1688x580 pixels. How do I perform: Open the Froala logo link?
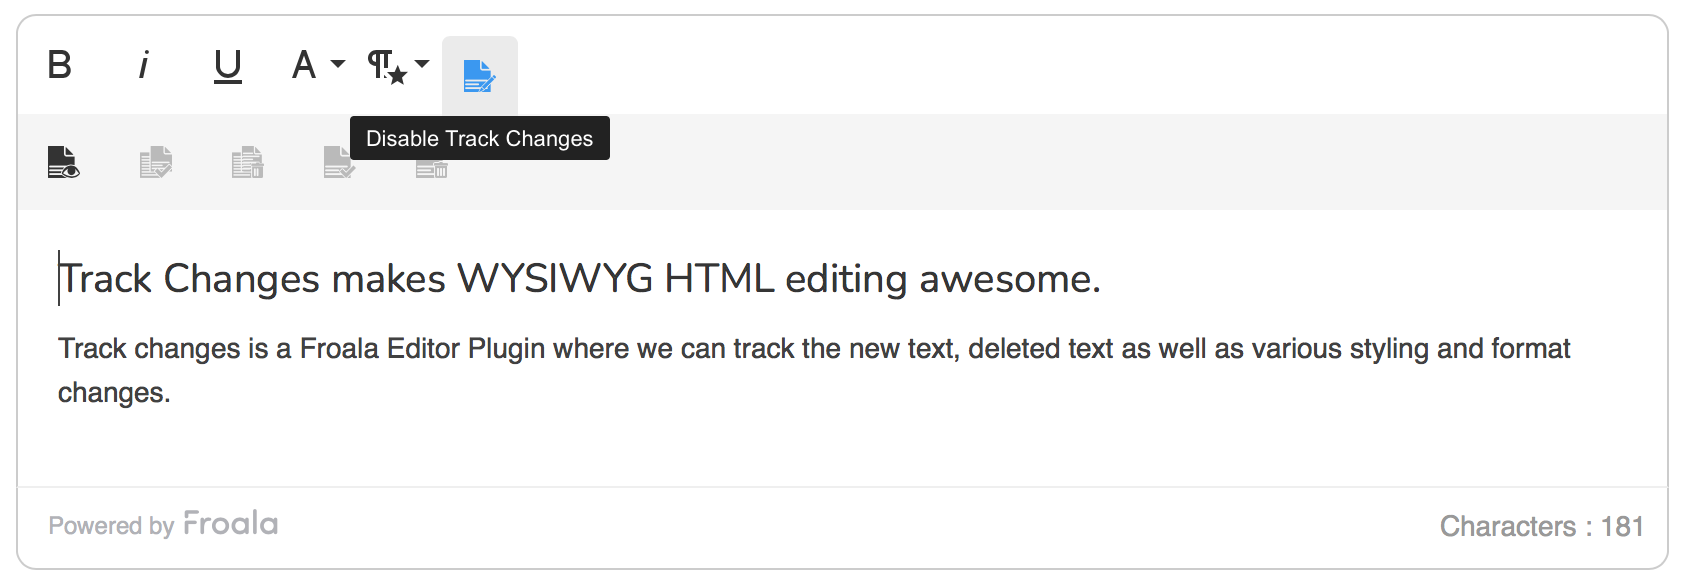tap(231, 524)
